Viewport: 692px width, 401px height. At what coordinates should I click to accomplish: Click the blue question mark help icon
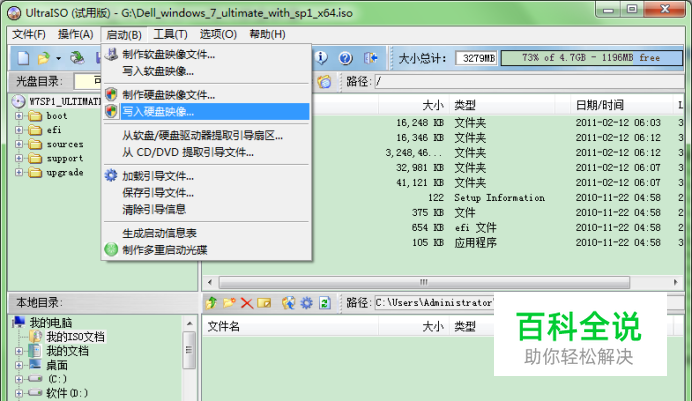coord(346,58)
